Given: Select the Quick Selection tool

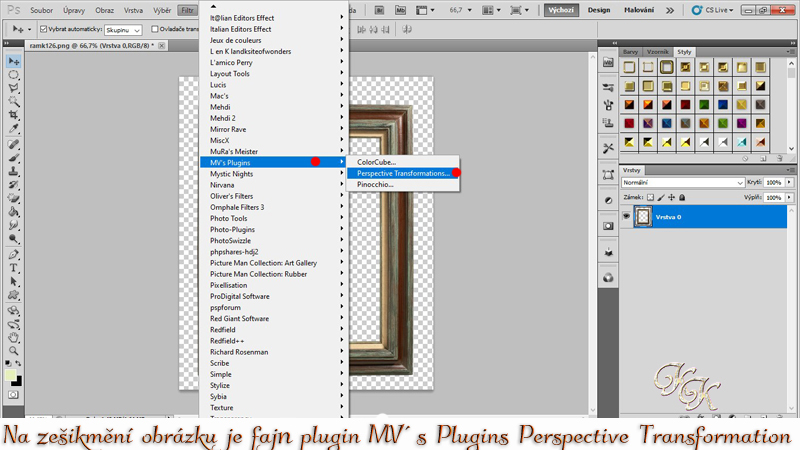Looking at the screenshot, I should [13, 102].
